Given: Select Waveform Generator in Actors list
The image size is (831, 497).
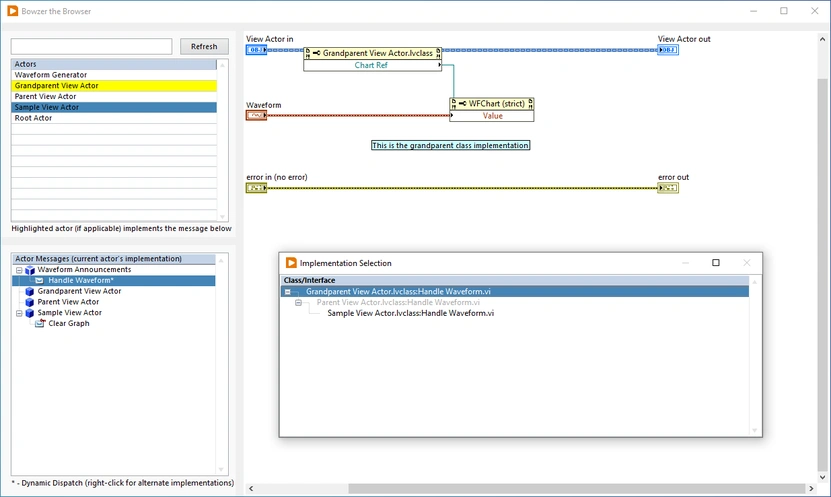Looking at the screenshot, I should pos(114,75).
